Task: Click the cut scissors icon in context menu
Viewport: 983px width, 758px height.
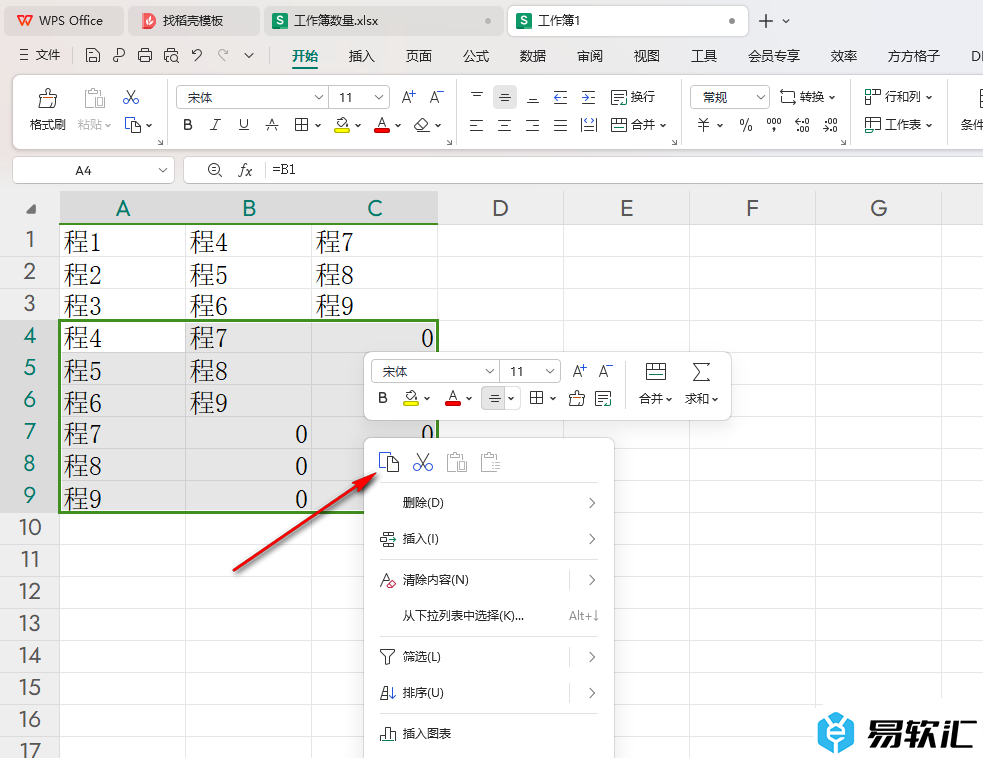Action: (x=423, y=463)
